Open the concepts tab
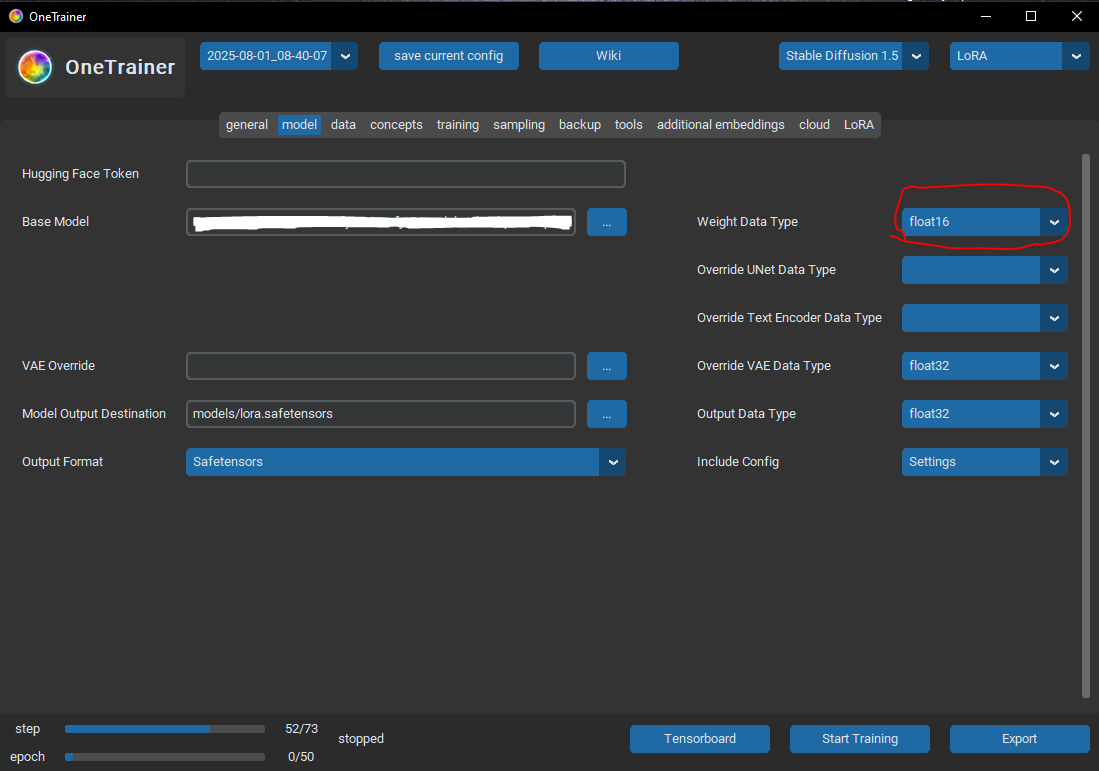This screenshot has height=771, width=1099. [396, 125]
